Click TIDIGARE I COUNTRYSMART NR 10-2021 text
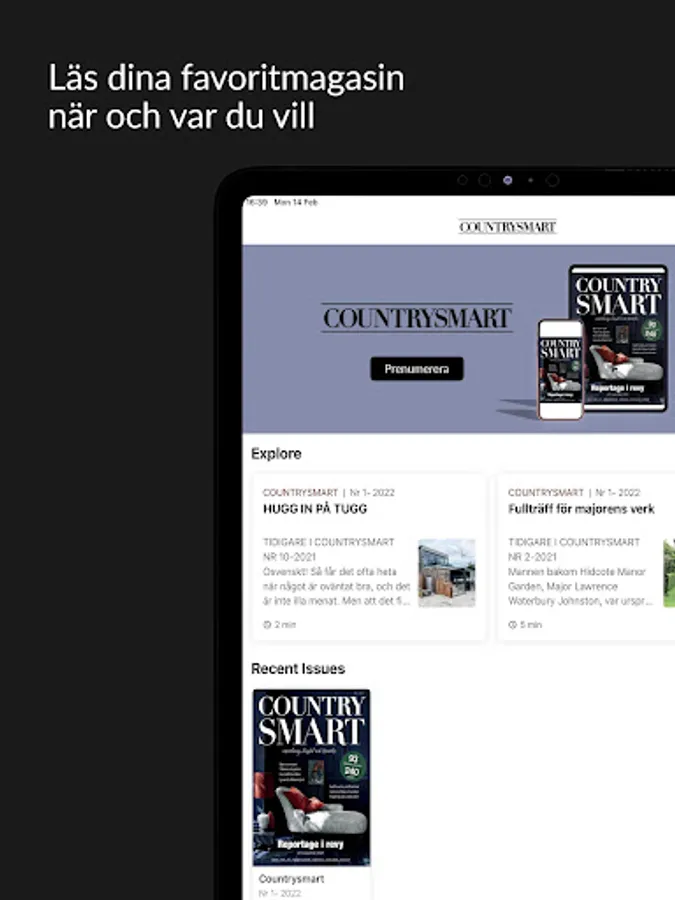 (x=328, y=549)
